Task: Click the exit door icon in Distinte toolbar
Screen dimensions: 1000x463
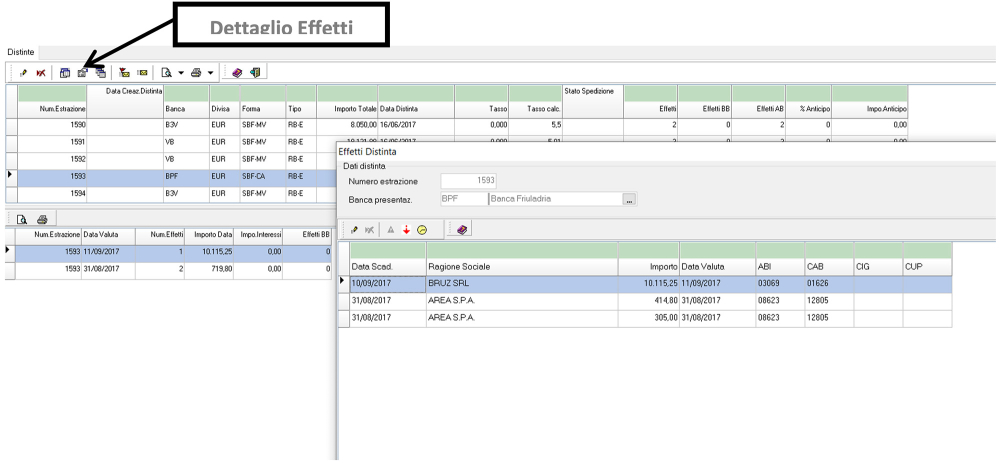Action: point(257,73)
